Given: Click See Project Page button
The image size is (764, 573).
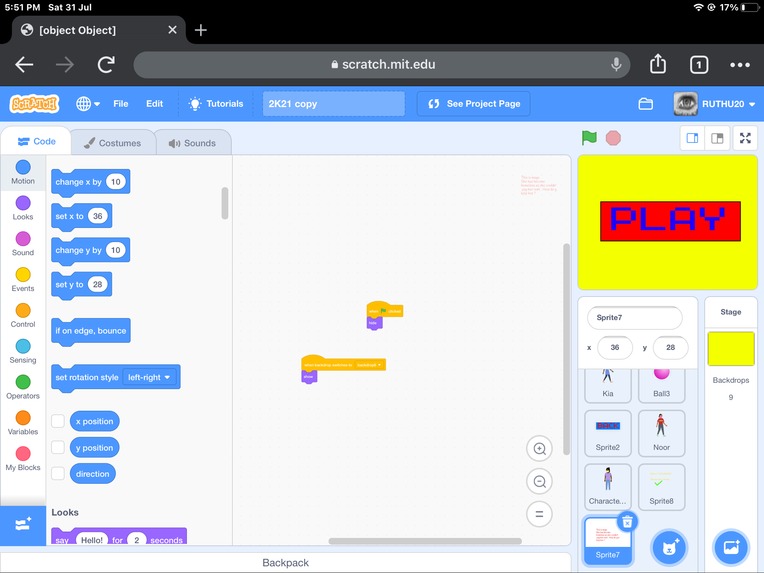Looking at the screenshot, I should coord(474,104).
